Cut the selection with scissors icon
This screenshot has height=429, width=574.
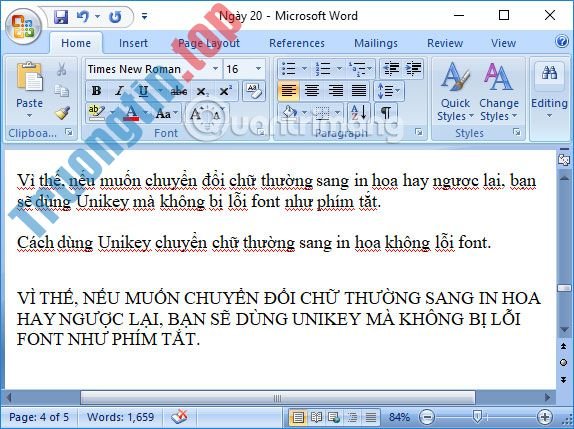point(62,69)
